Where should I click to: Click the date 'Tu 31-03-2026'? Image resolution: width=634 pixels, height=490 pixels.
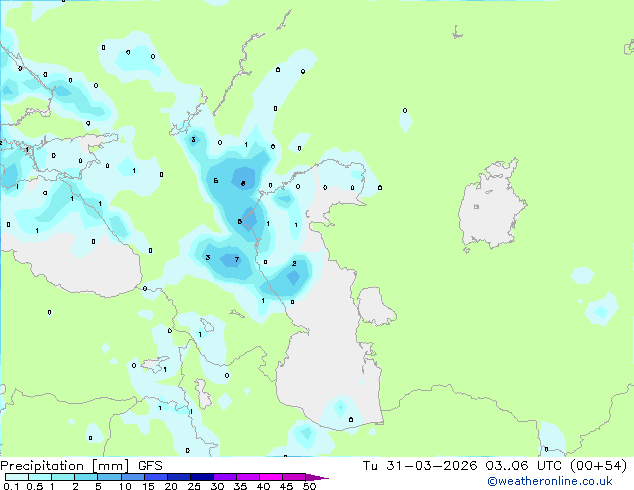coord(420,466)
